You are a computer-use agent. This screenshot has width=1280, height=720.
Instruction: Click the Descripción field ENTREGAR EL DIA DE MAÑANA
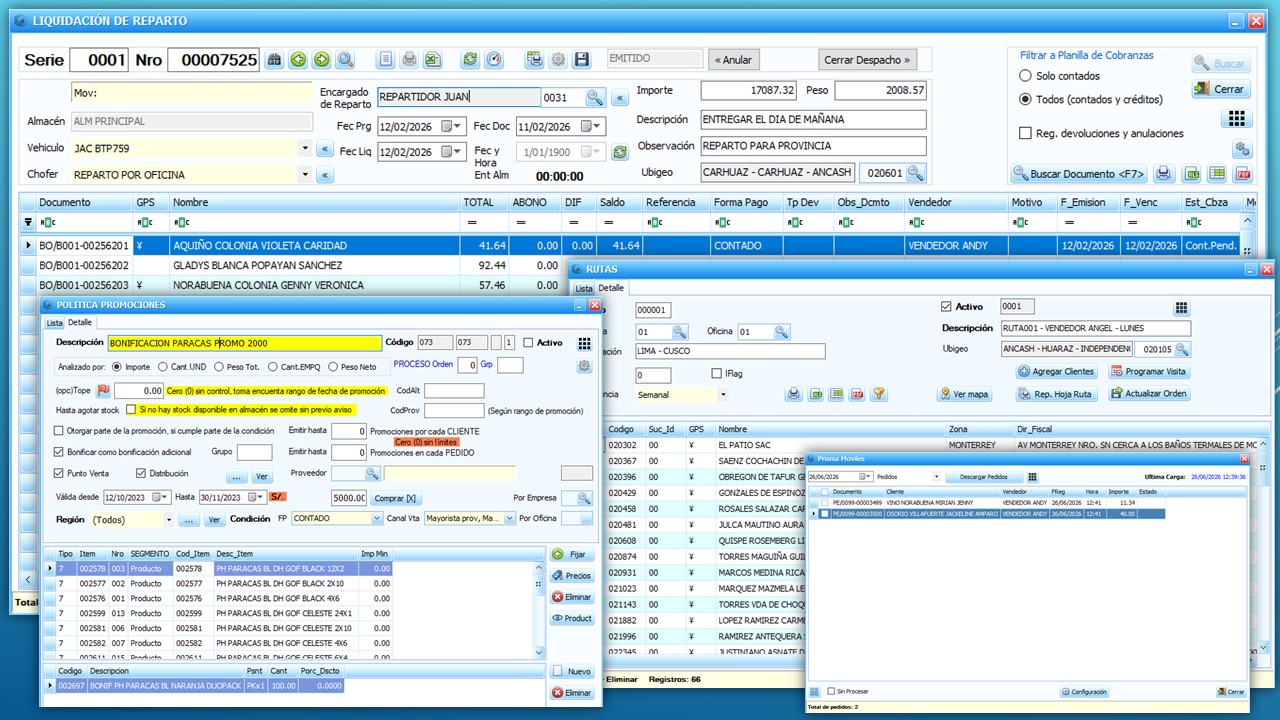pos(813,119)
